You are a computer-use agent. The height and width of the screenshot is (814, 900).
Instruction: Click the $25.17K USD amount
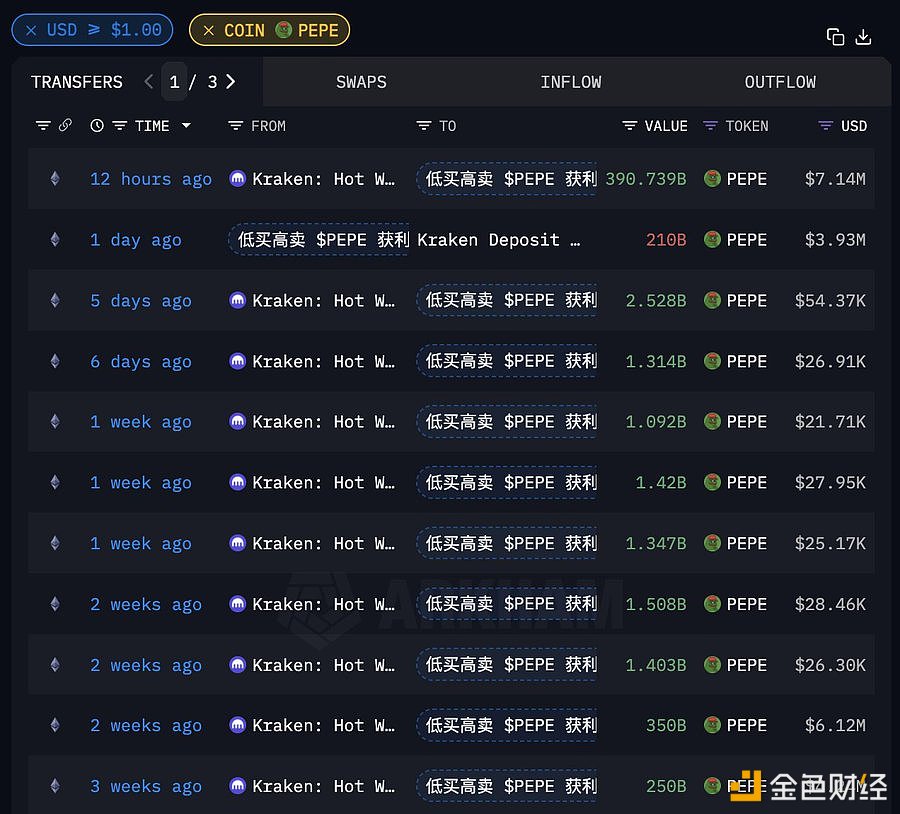point(830,544)
